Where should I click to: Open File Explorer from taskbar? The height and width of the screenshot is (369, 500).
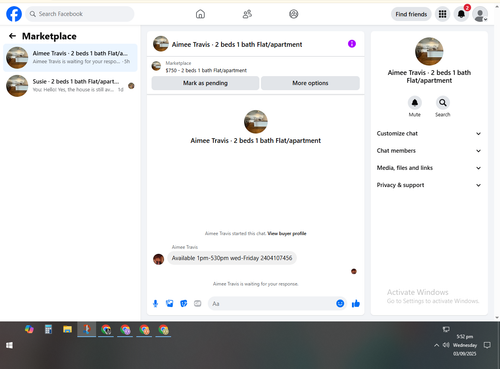[68, 329]
